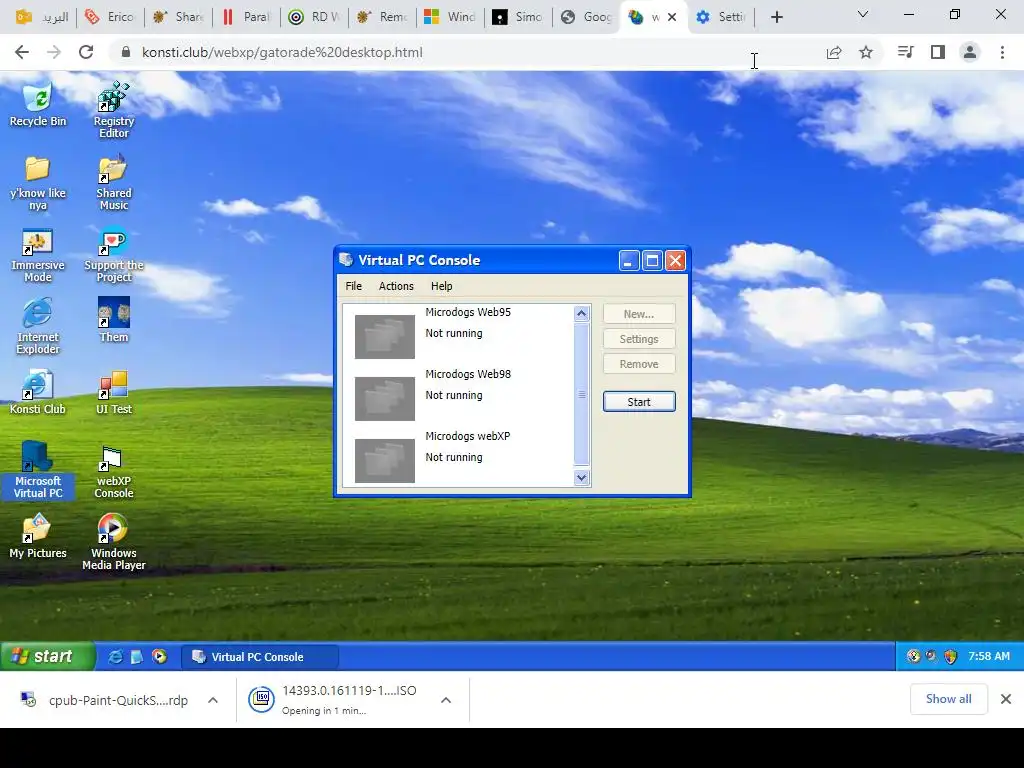Open the tab search dropdown chevron
Image resolution: width=1024 pixels, height=768 pixels.
coord(863,14)
